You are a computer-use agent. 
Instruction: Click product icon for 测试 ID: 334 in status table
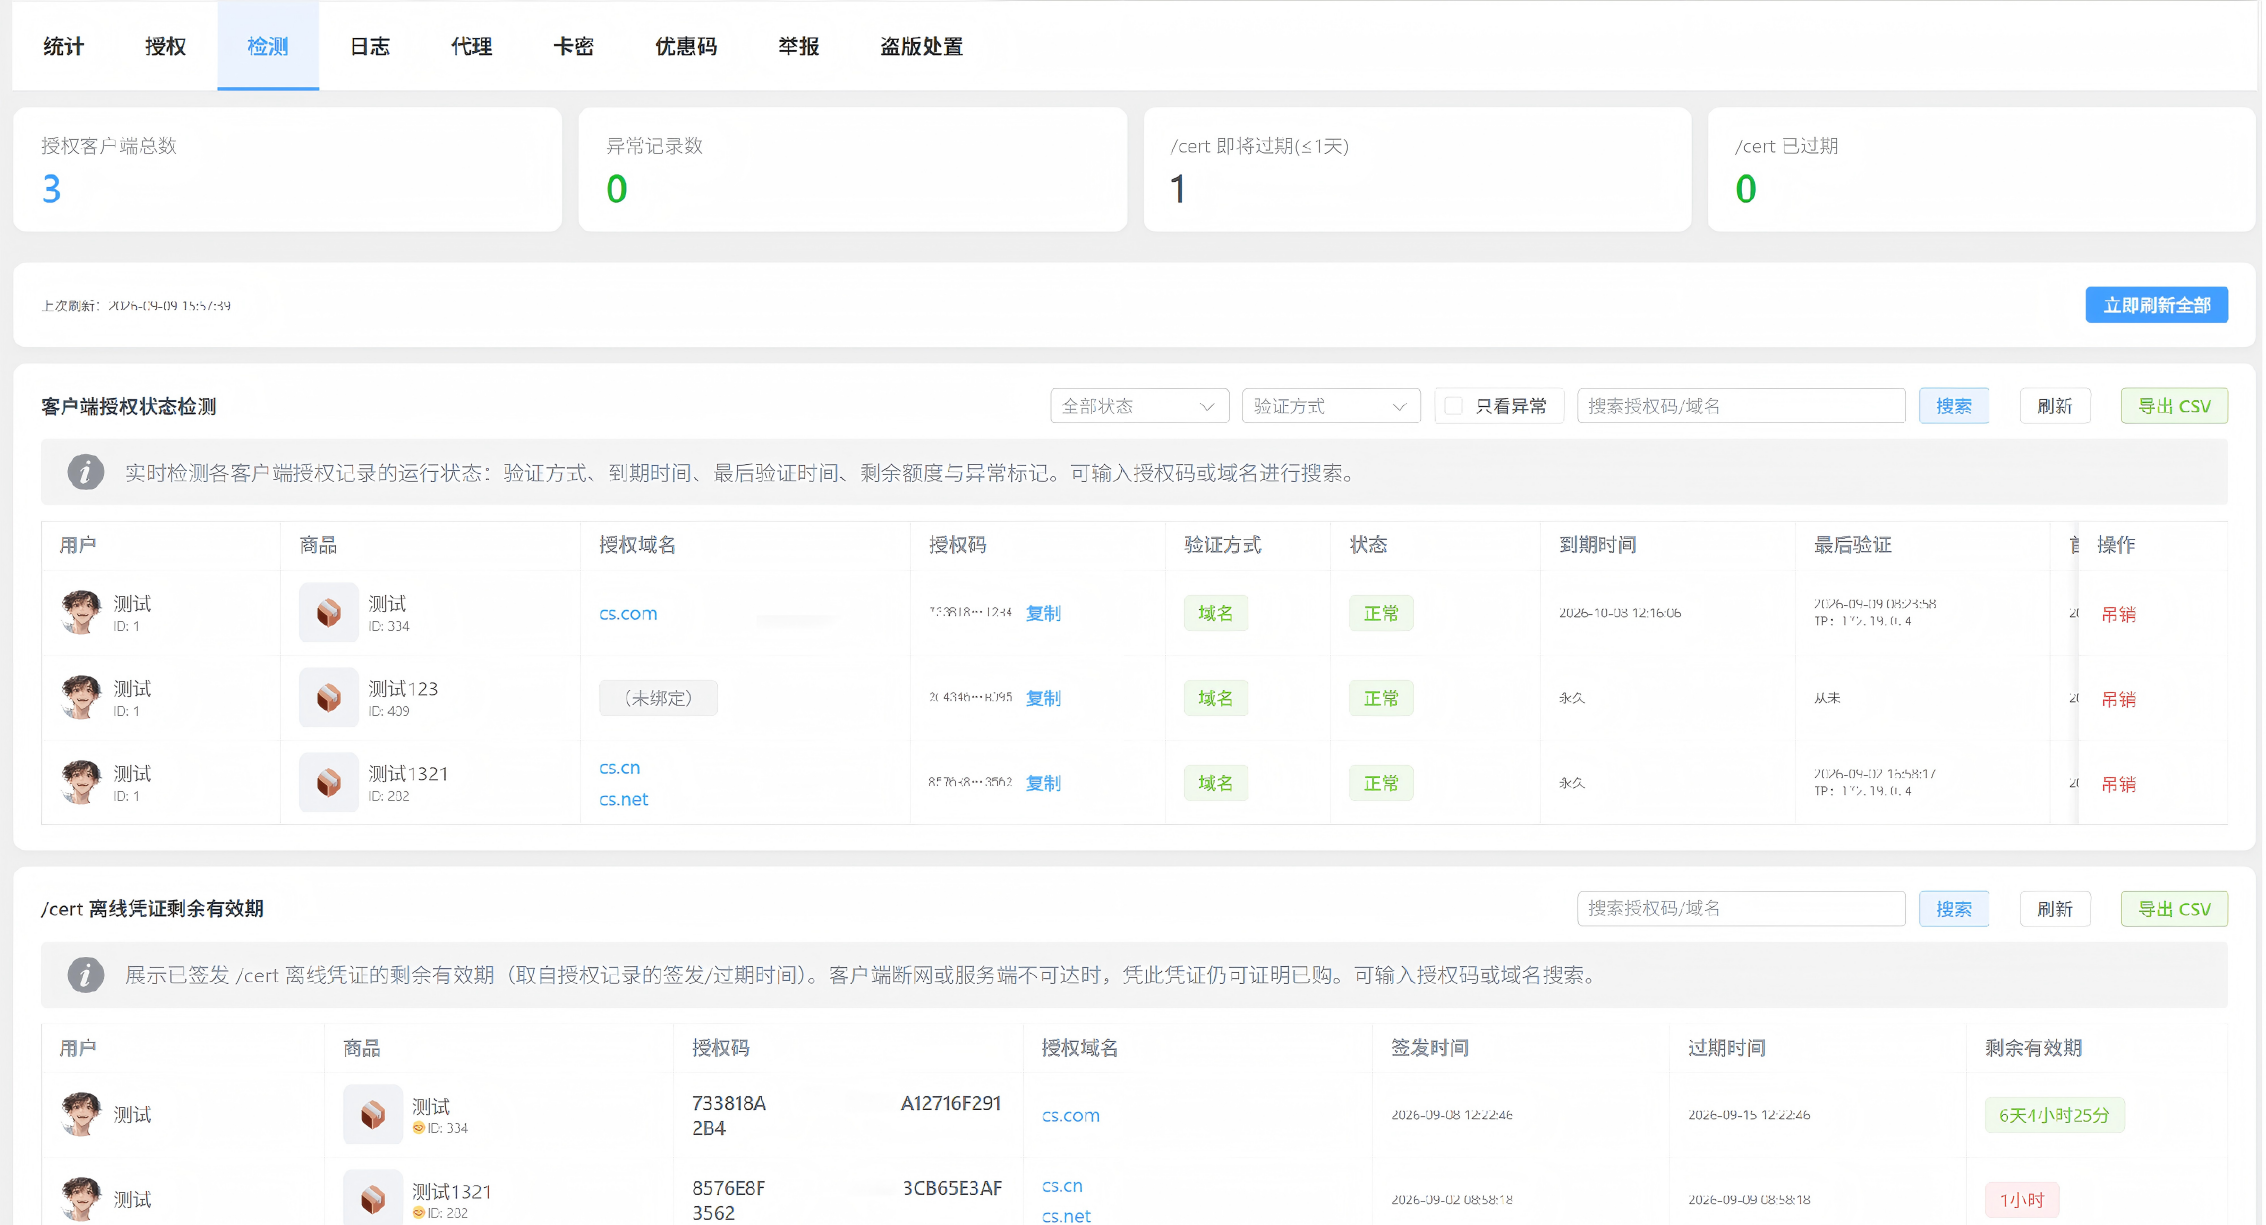tap(329, 612)
